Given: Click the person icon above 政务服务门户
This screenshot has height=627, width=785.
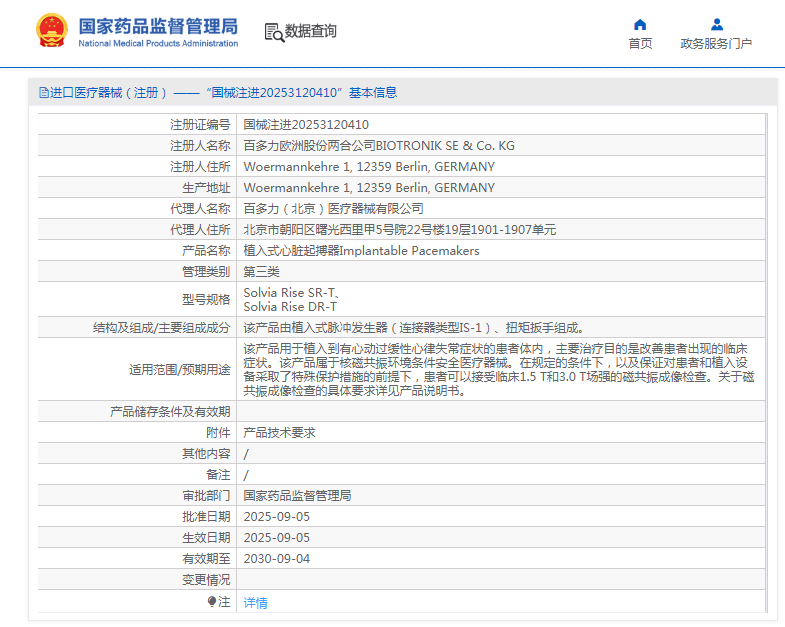Looking at the screenshot, I should tap(716, 25).
